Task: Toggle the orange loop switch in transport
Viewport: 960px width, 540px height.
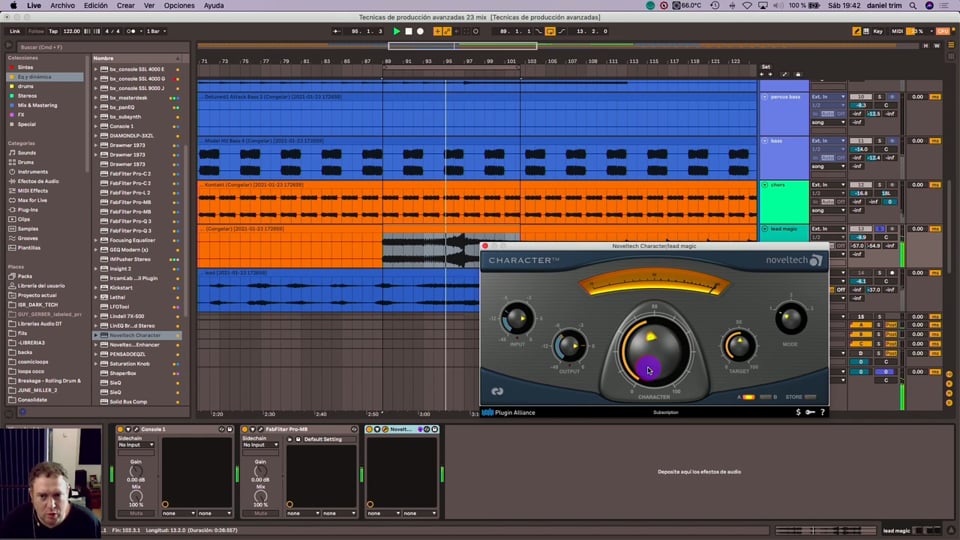Action: click(550, 31)
